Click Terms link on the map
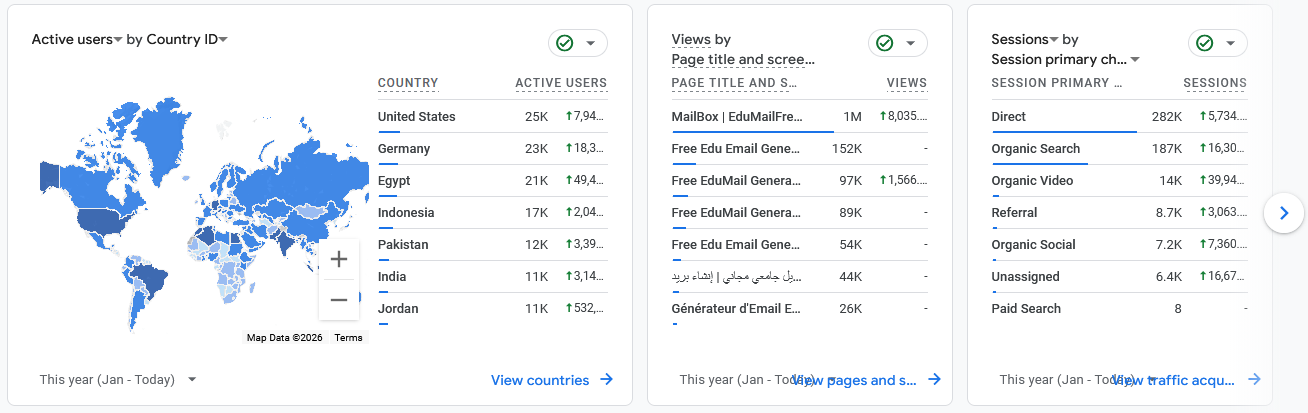 (x=348, y=338)
